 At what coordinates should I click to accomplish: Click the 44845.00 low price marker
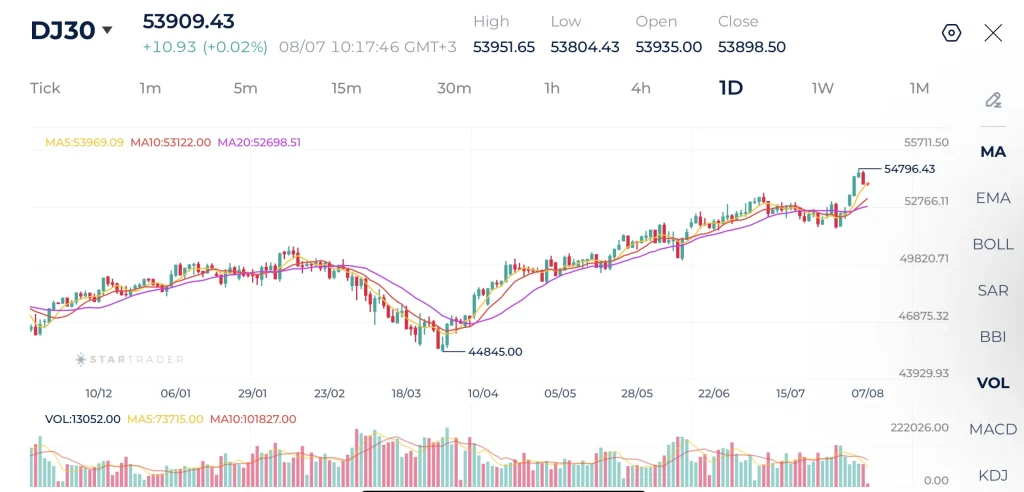(495, 352)
